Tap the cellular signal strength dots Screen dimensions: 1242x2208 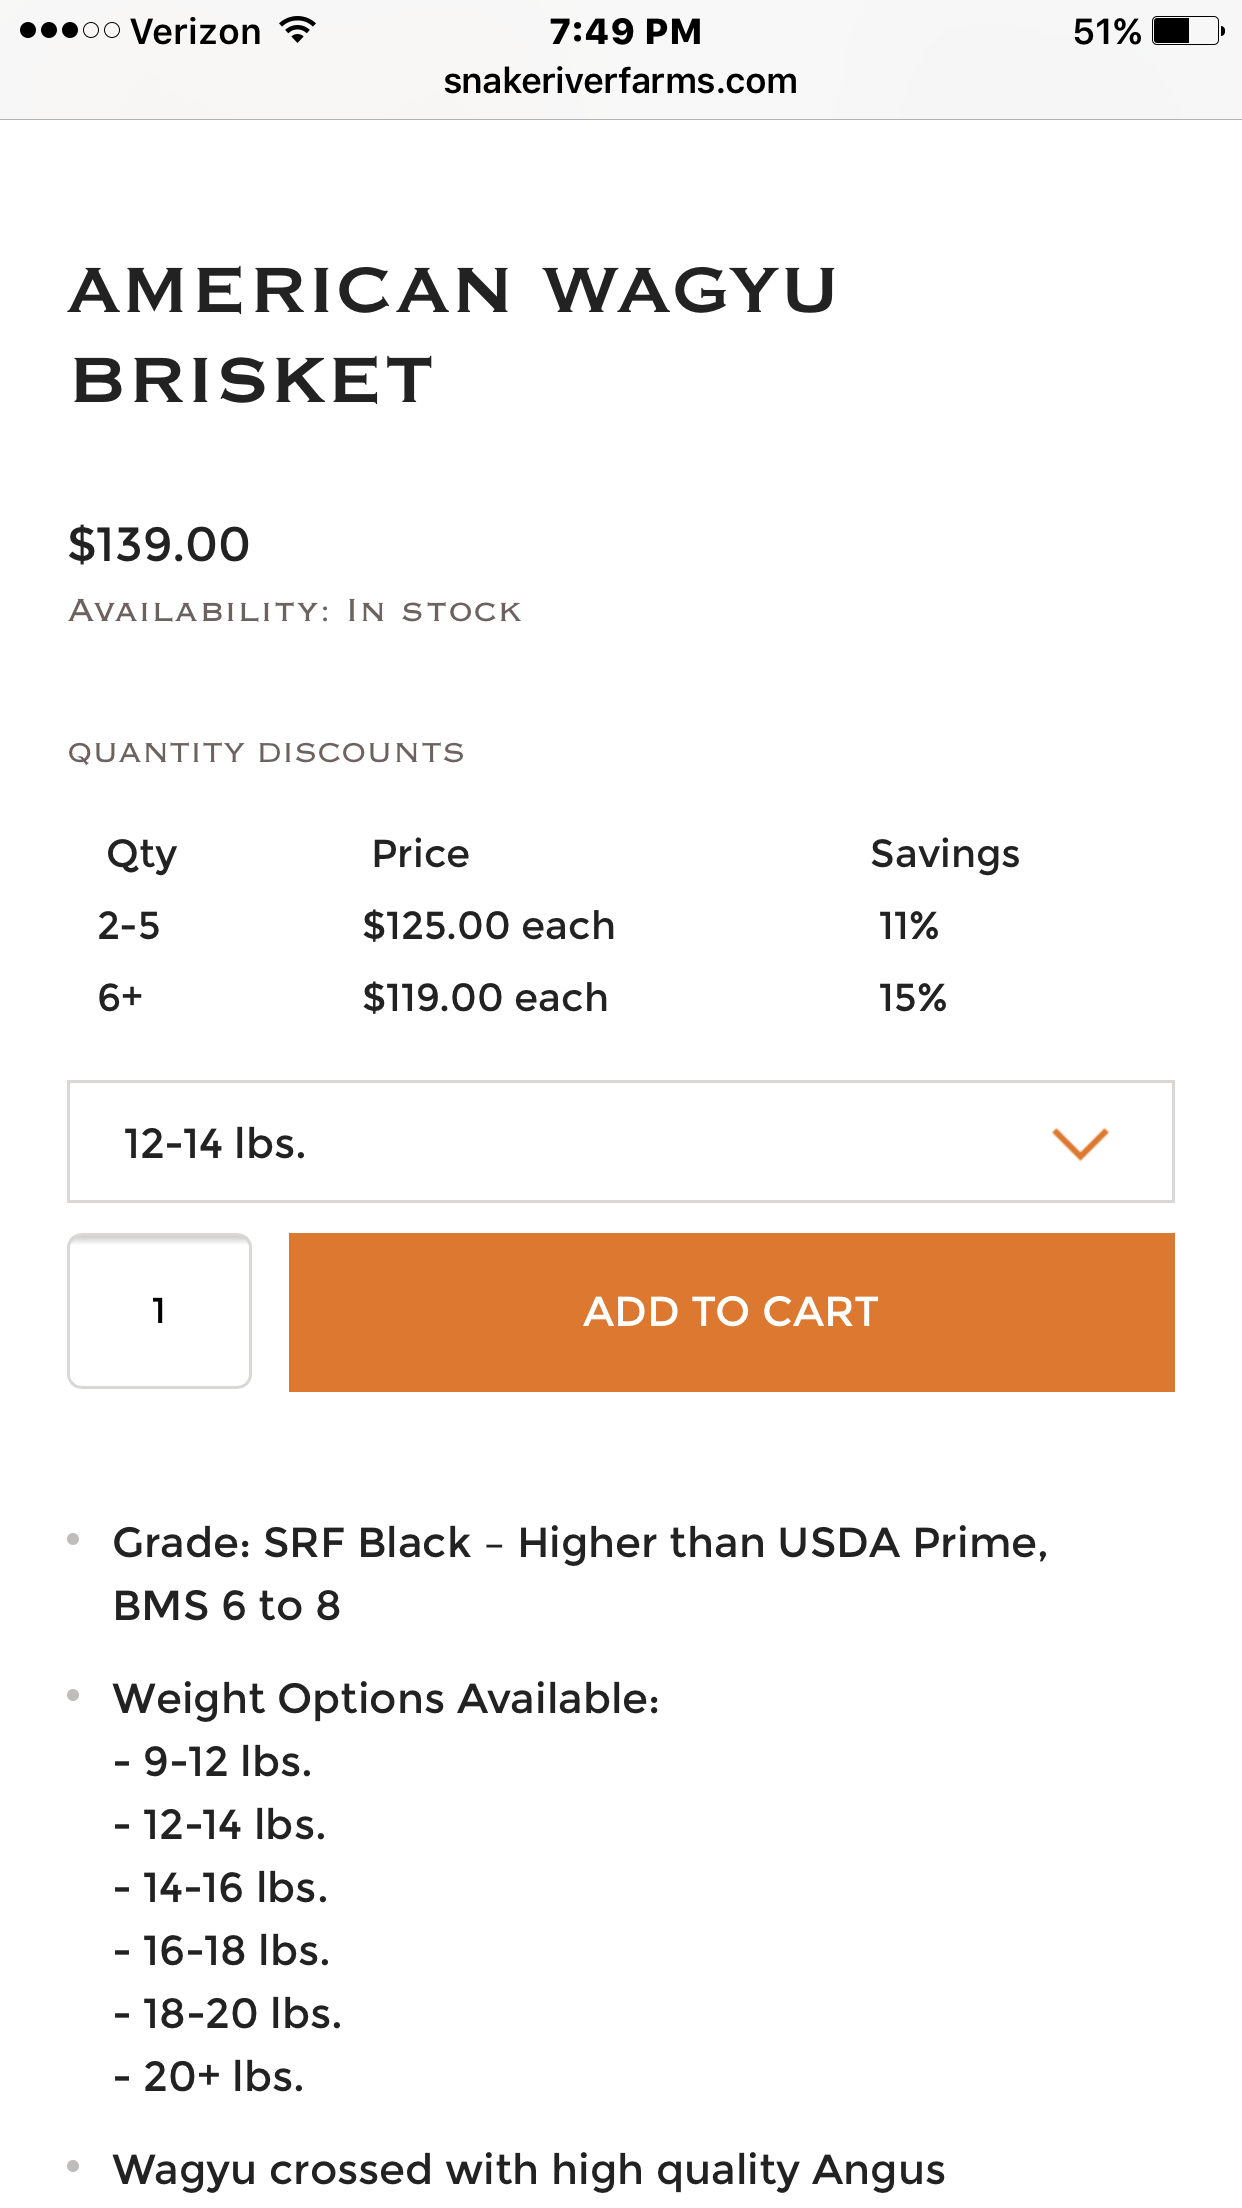click(69, 31)
